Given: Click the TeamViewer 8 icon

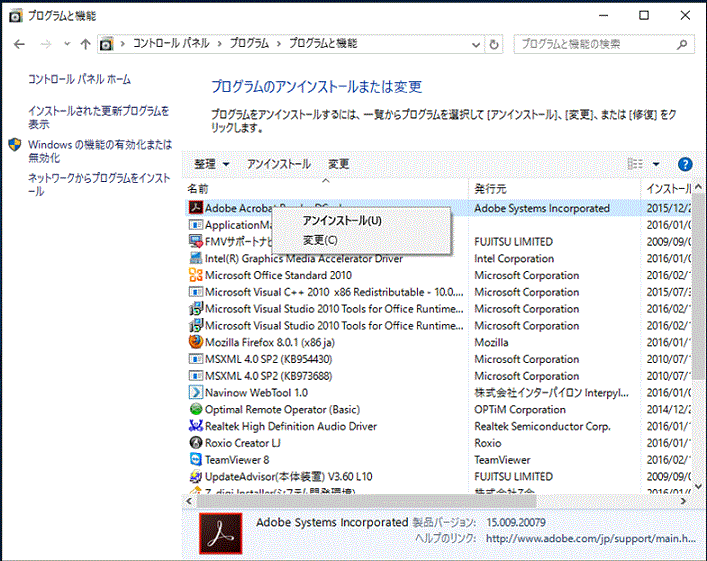Looking at the screenshot, I should point(196,459).
